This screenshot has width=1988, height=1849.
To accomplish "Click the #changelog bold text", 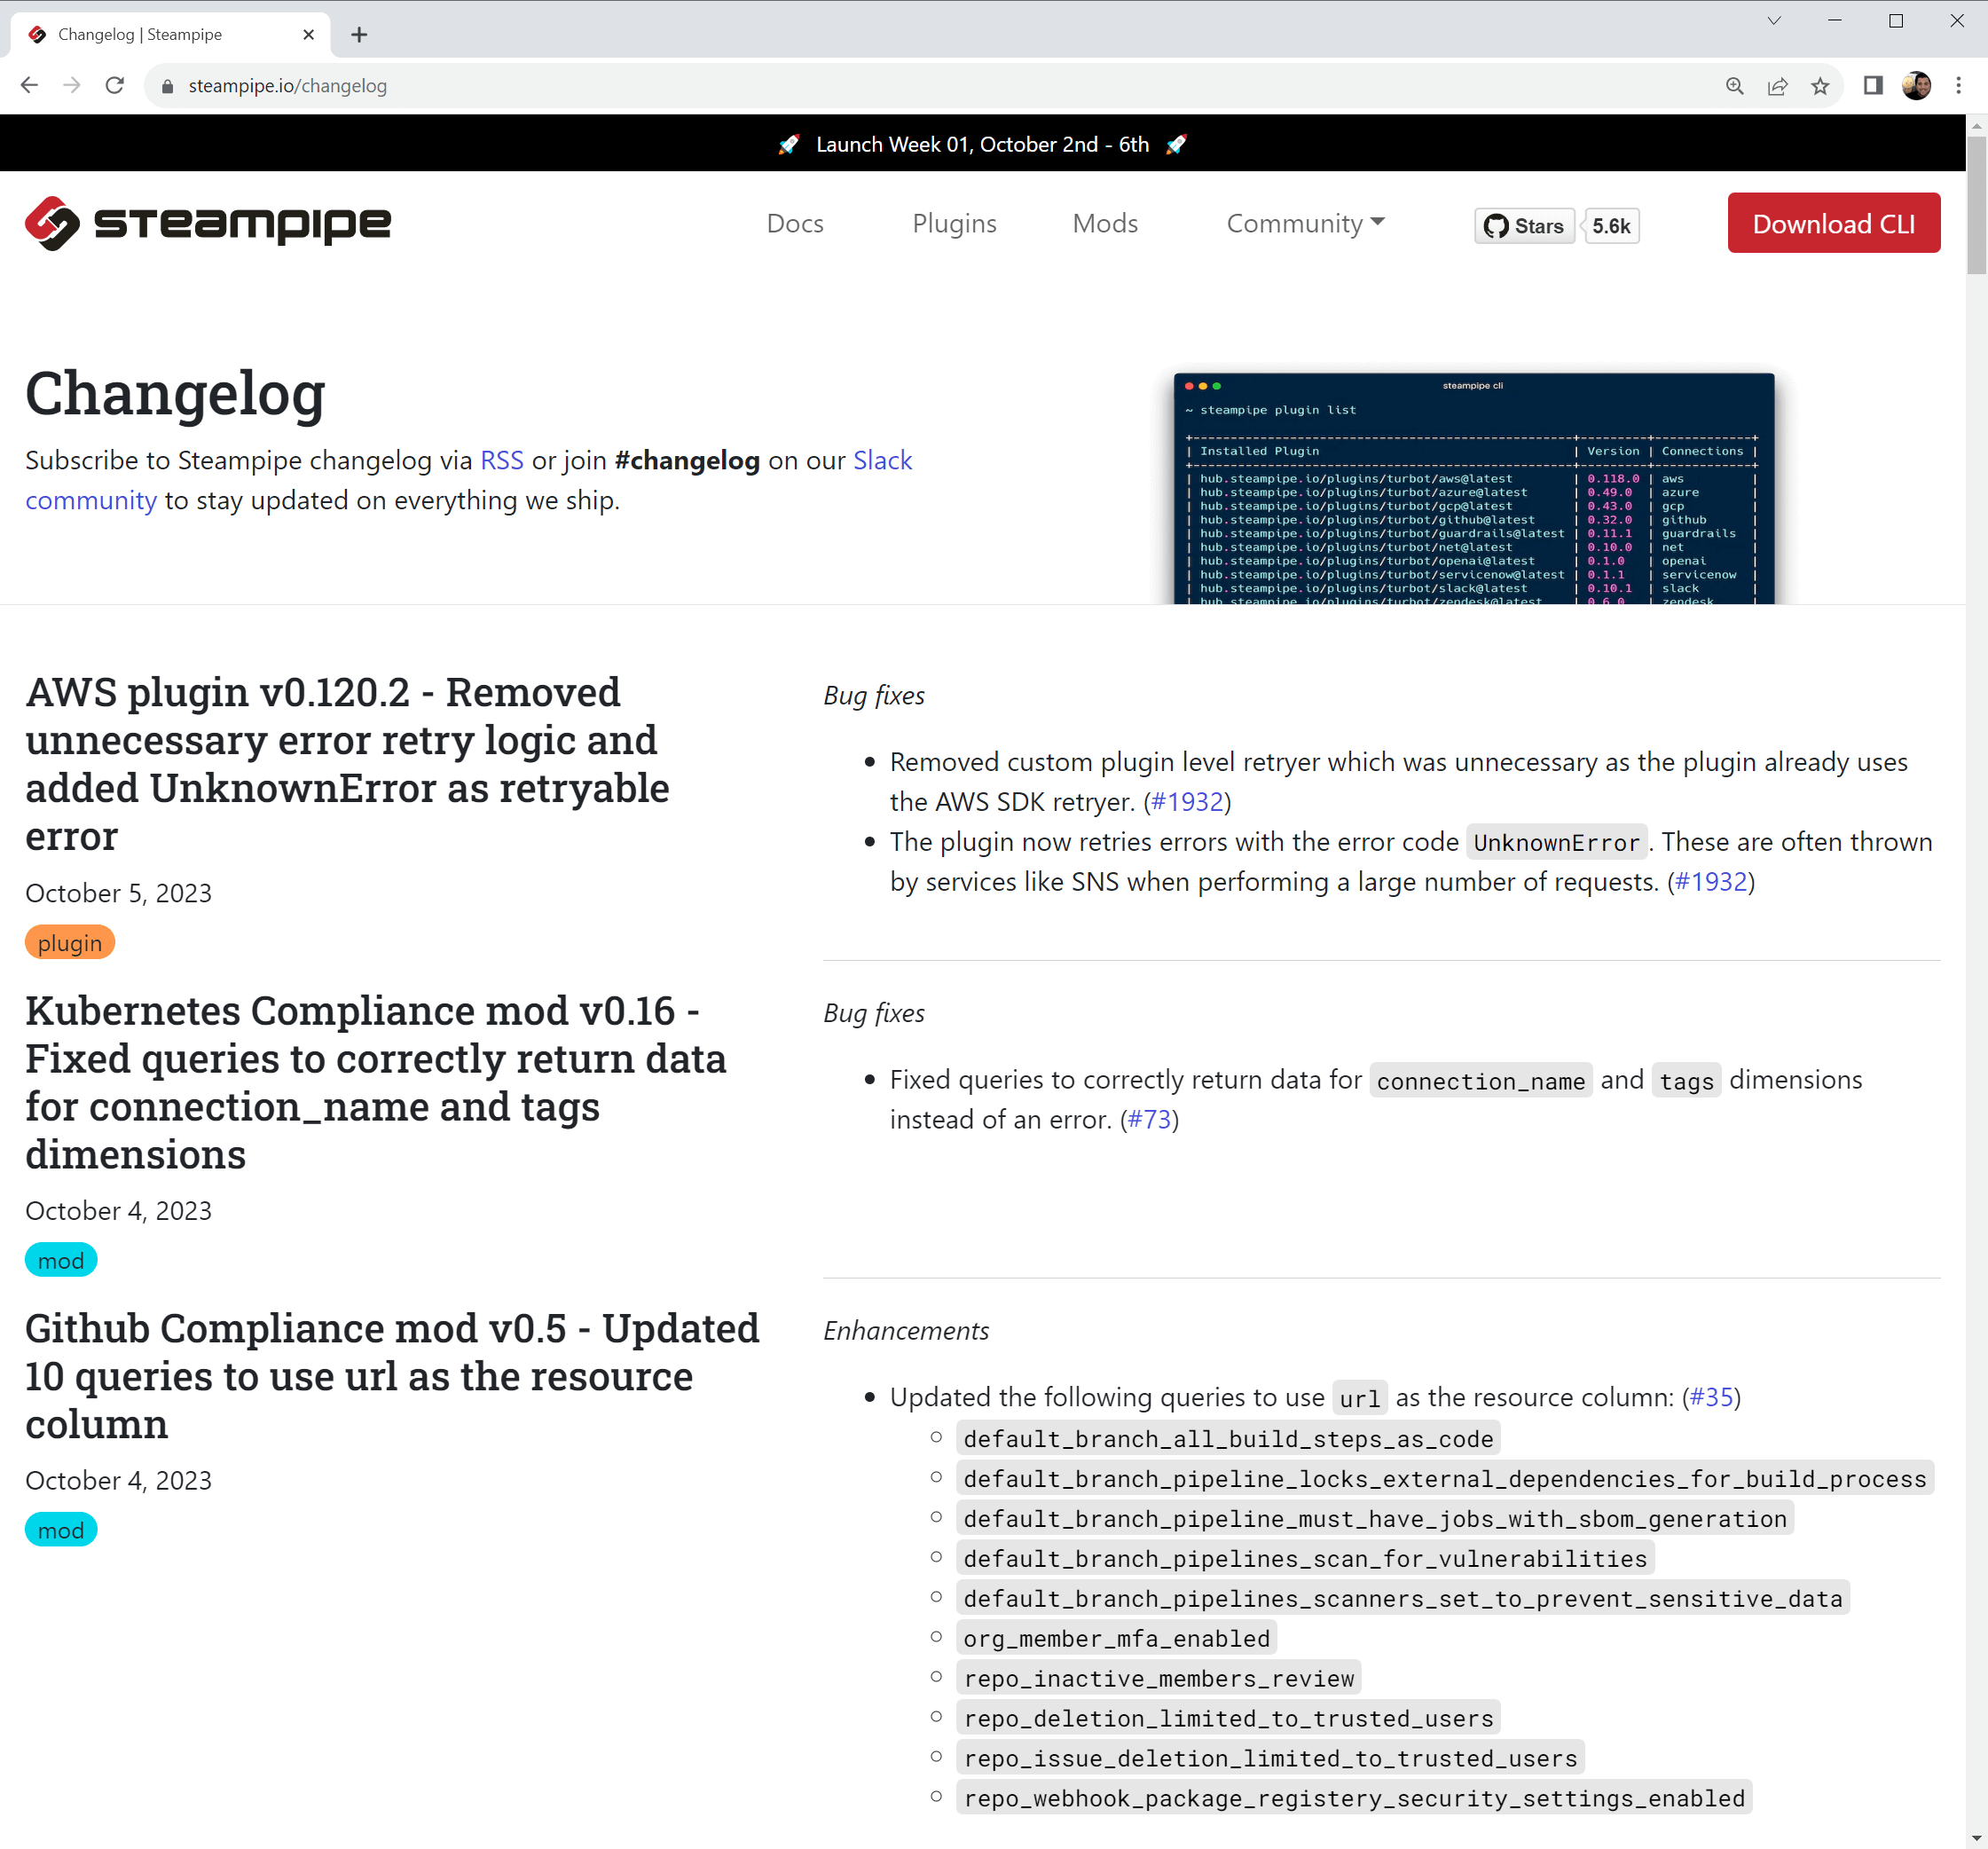I will point(687,460).
